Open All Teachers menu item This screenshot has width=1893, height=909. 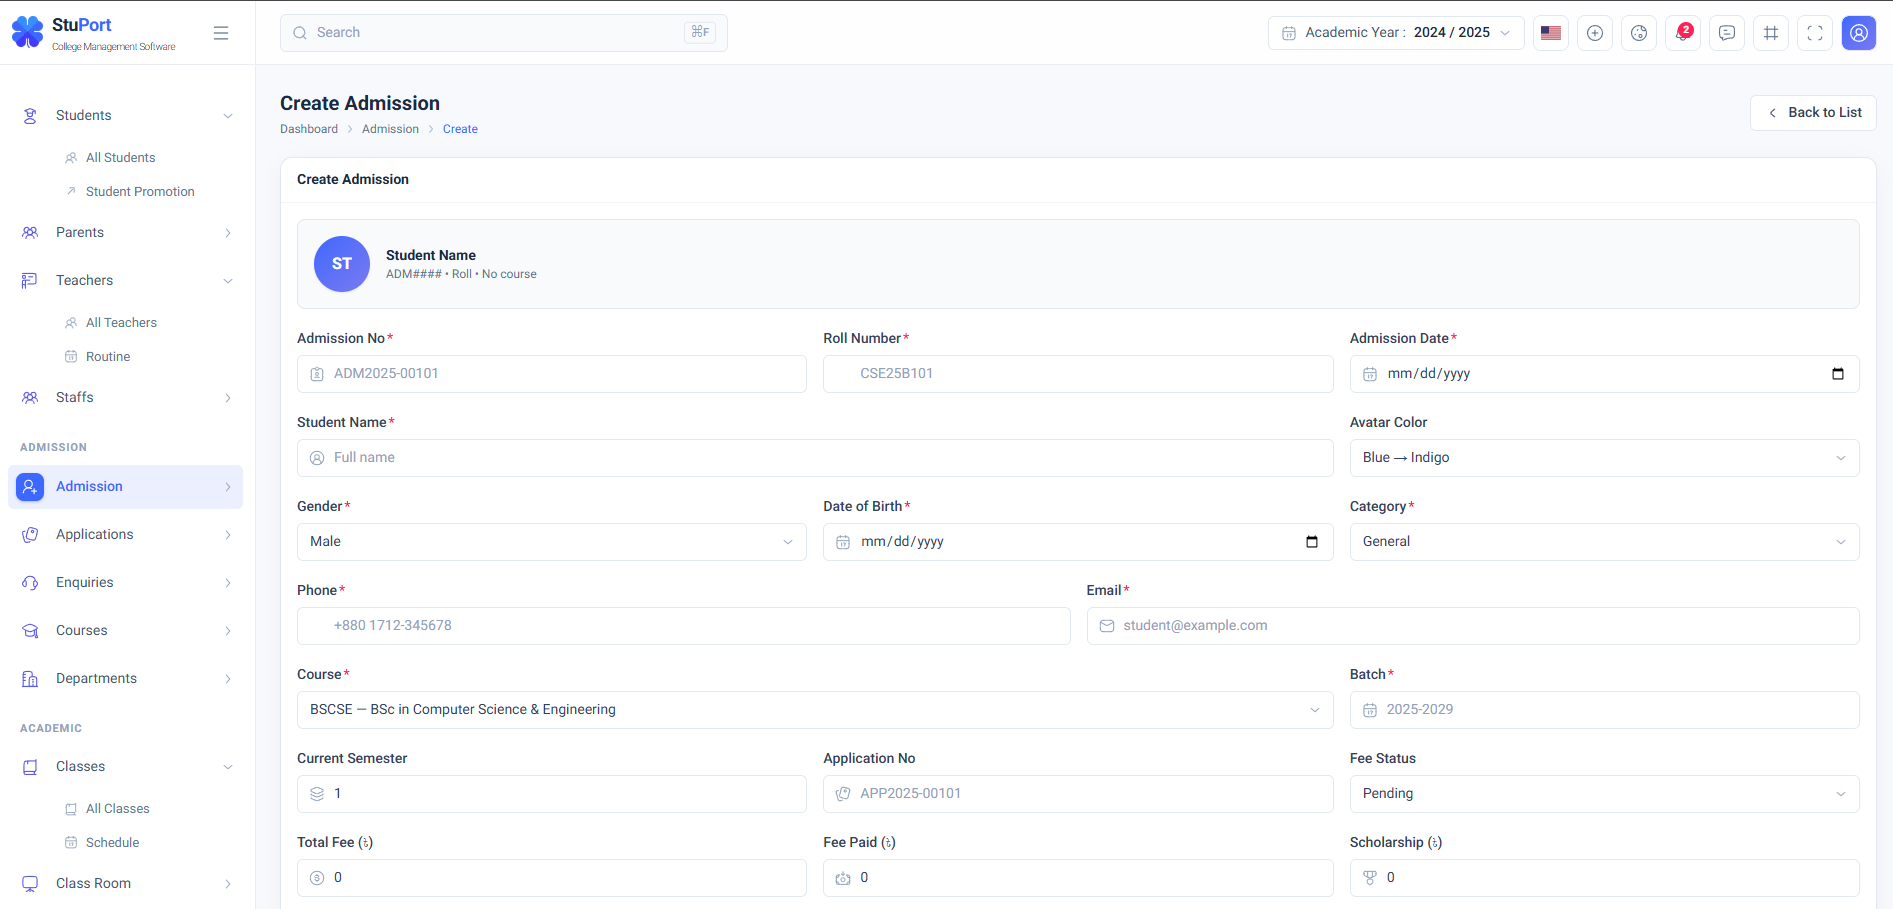tap(121, 323)
